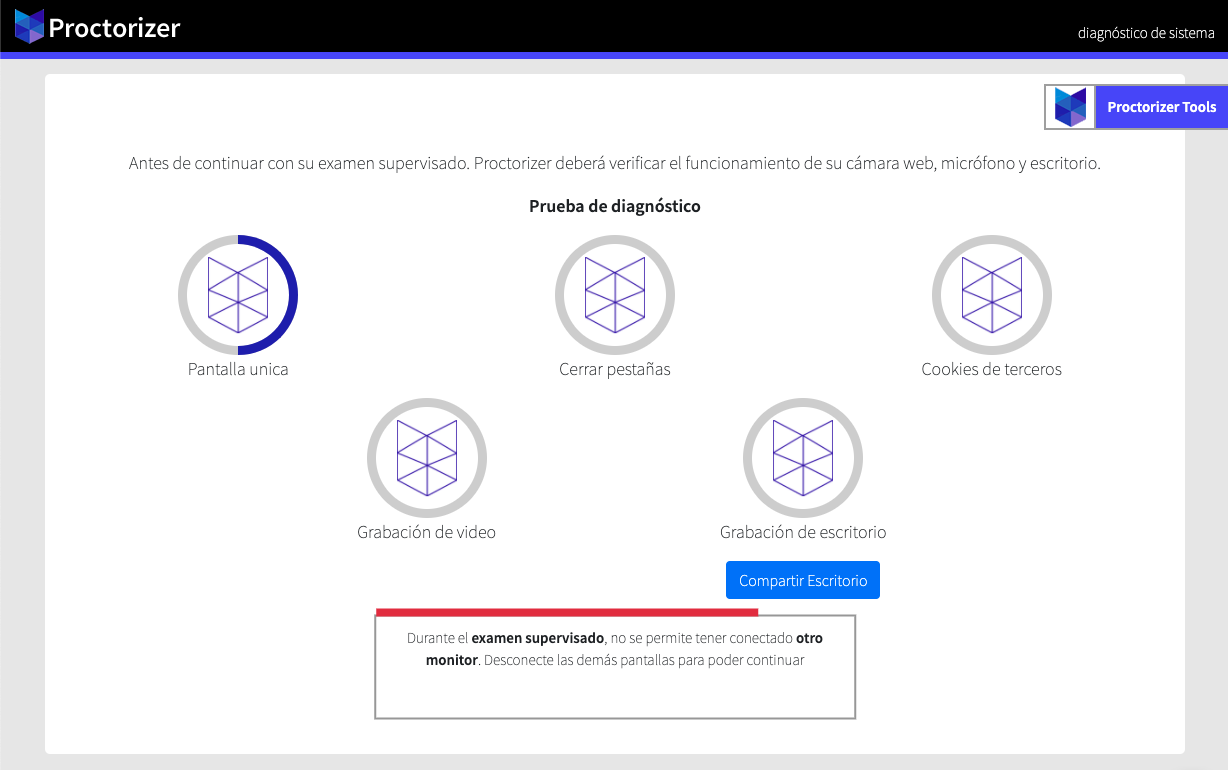Viewport: 1228px width, 770px height.
Task: Click the Grabación de escritorio icon
Action: pyautogui.click(x=803, y=457)
